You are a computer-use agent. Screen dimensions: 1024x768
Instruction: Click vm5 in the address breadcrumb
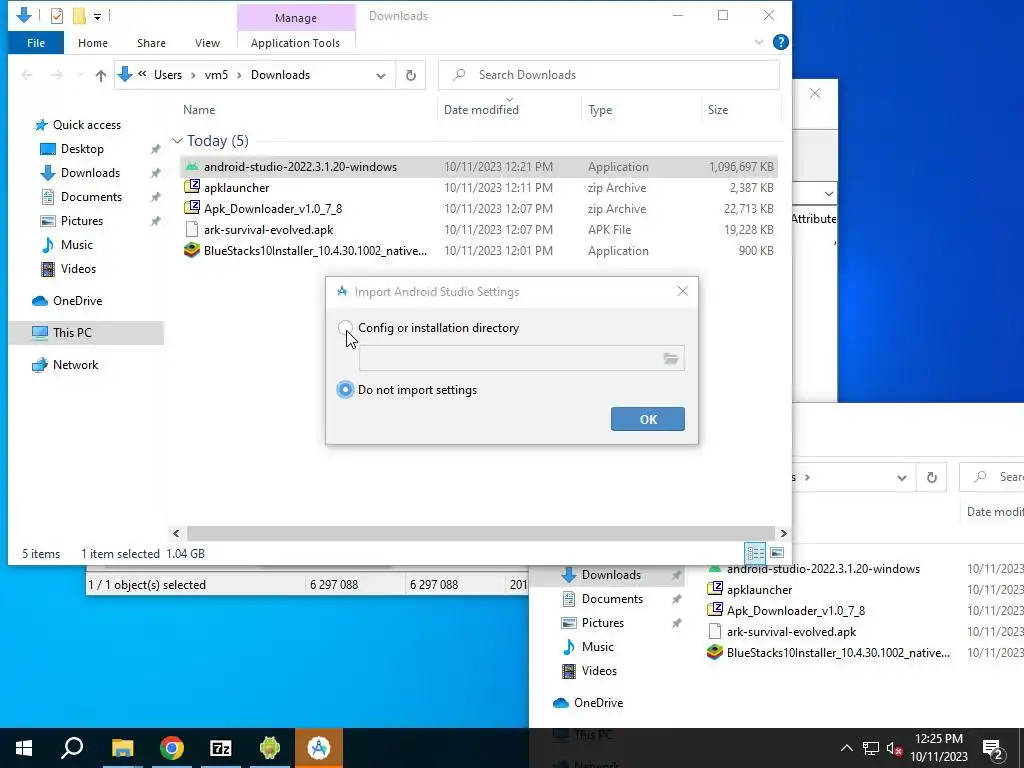click(216, 75)
